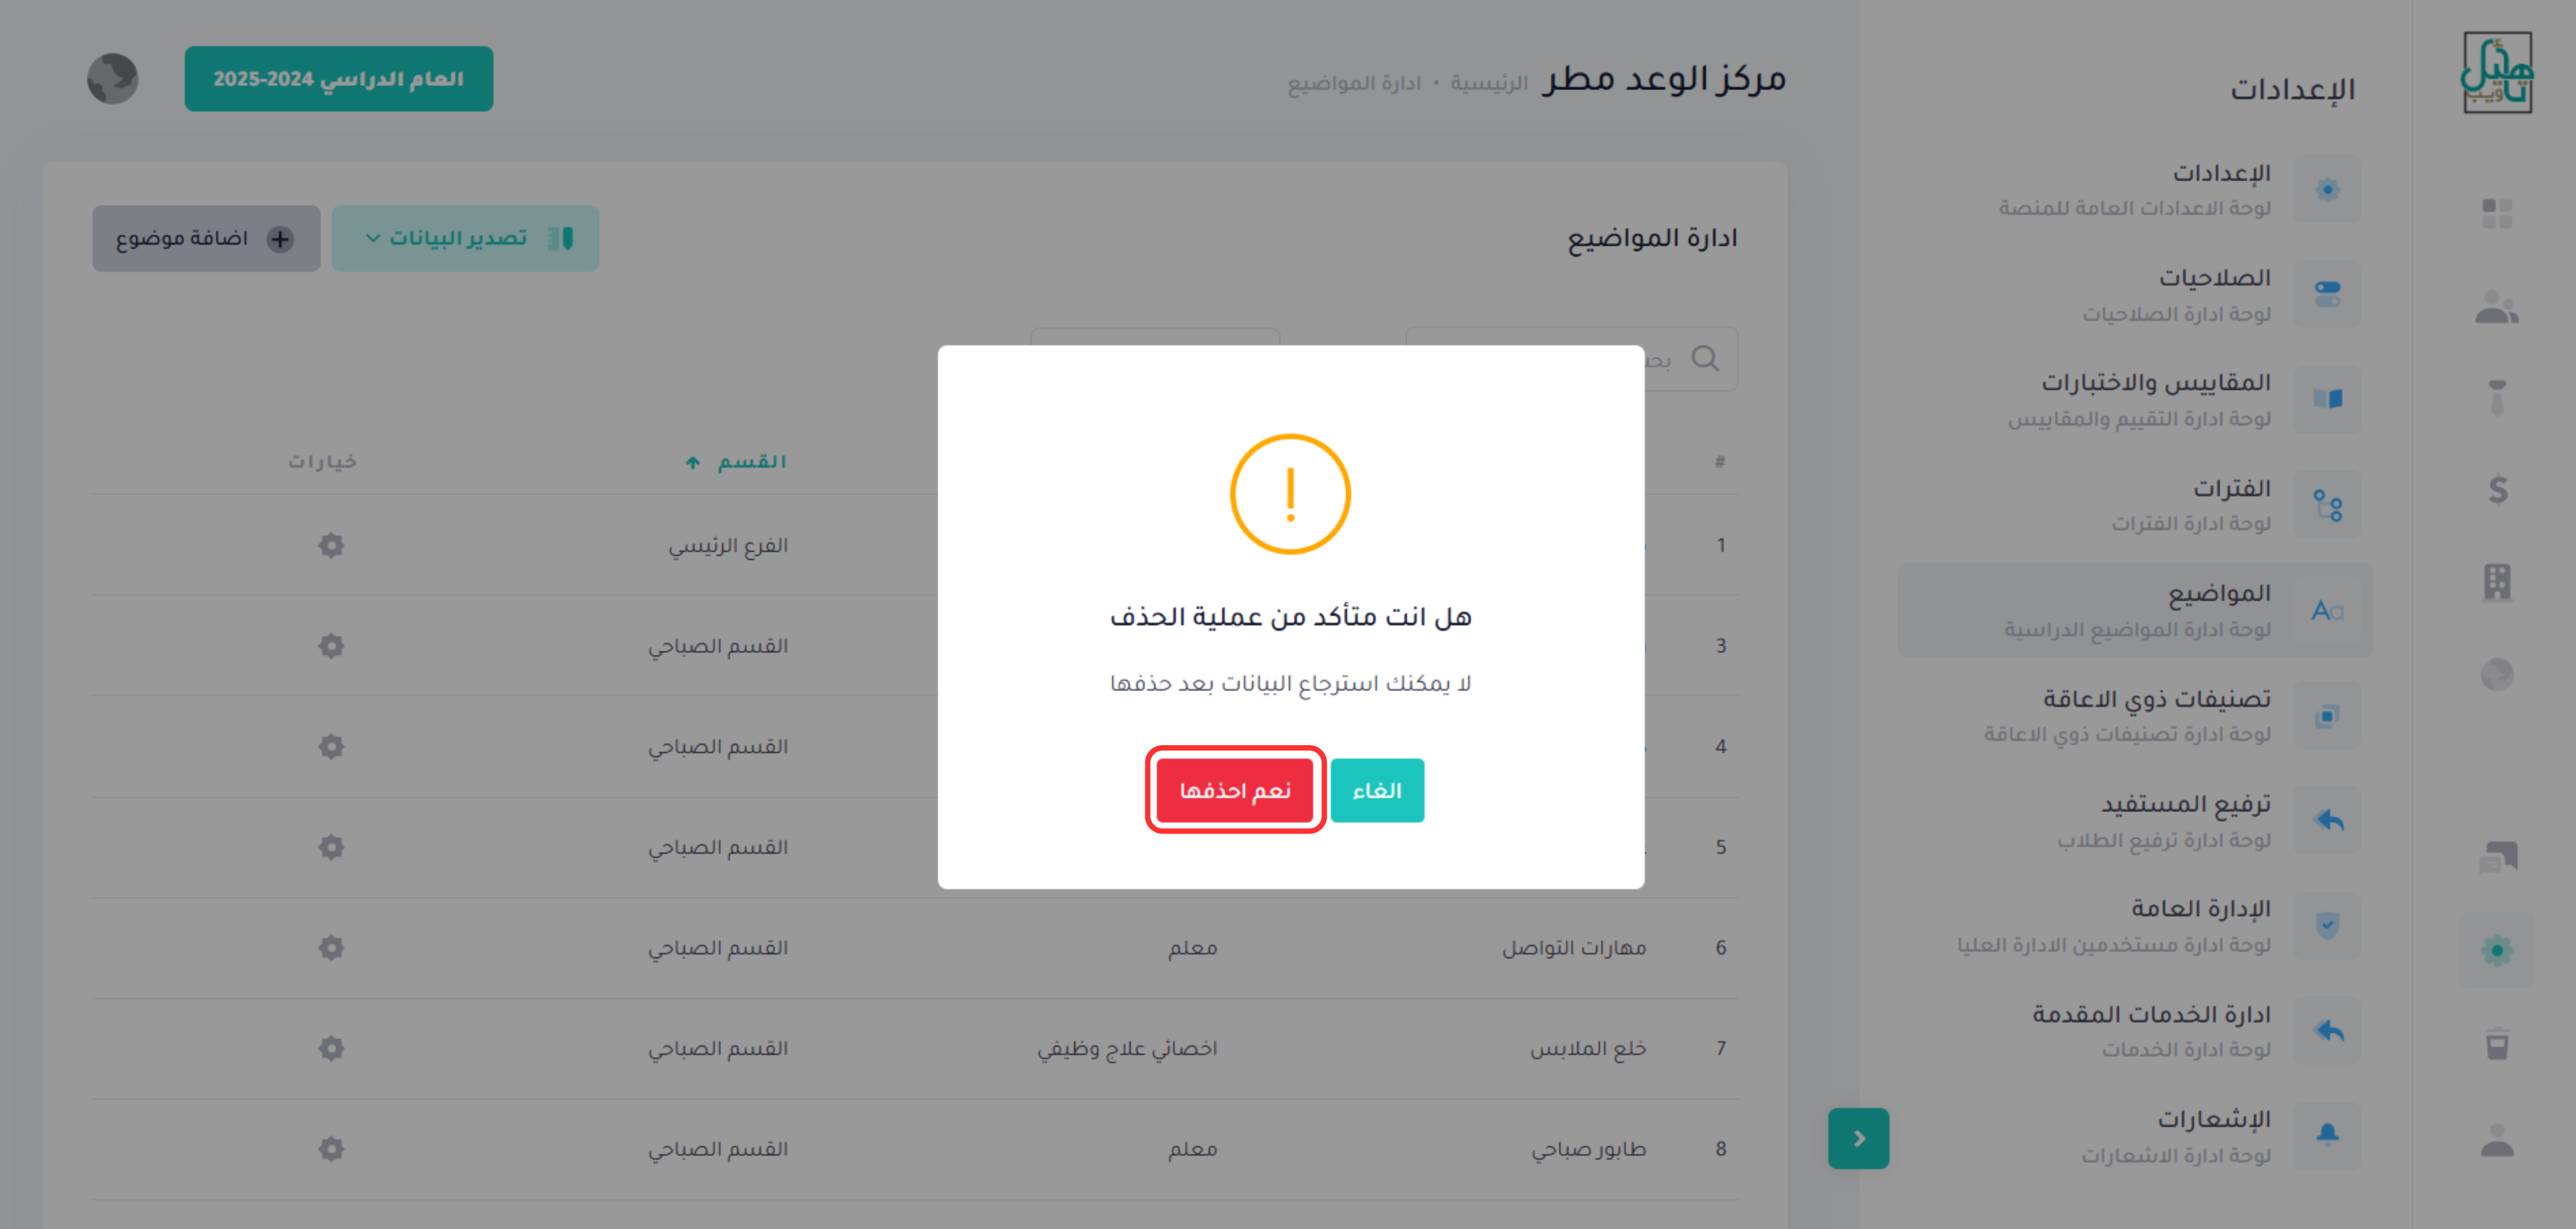Click the اضافة موضوع add subject button
The height and width of the screenshot is (1229, 2576).
[206, 238]
